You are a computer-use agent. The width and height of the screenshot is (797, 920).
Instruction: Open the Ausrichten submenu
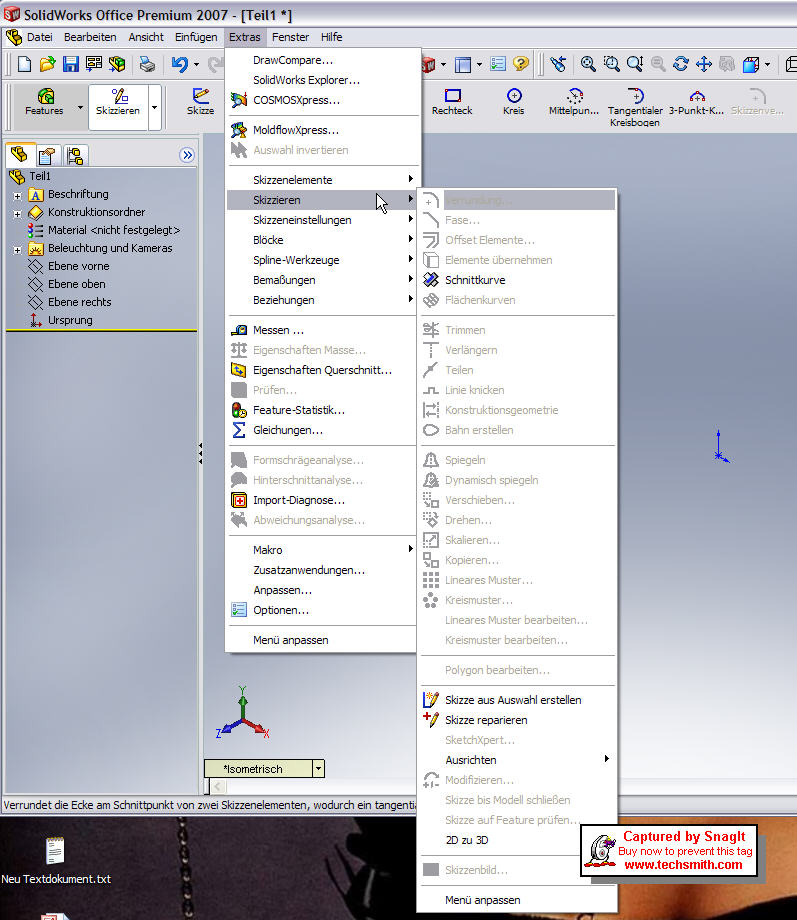517,759
